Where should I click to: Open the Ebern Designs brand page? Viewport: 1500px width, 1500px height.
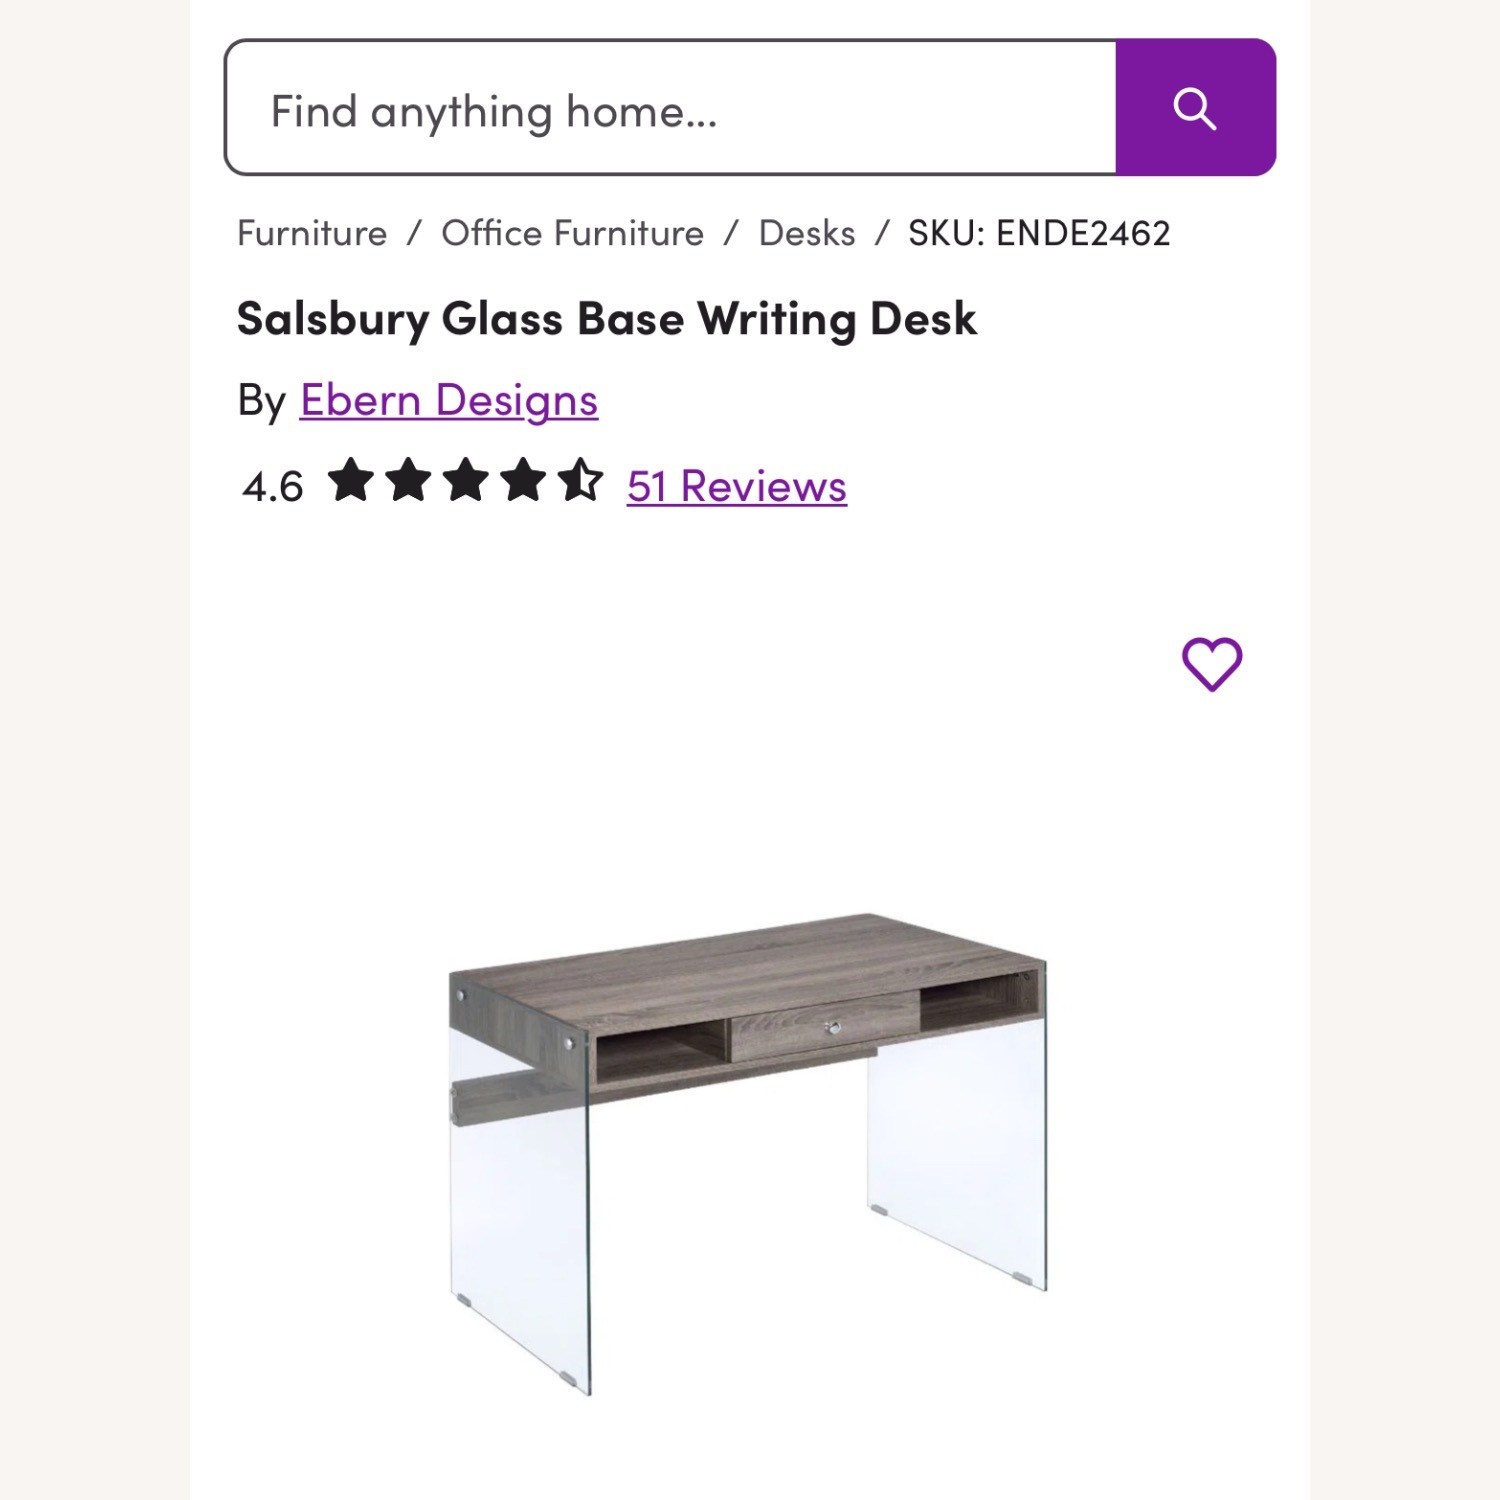448,399
